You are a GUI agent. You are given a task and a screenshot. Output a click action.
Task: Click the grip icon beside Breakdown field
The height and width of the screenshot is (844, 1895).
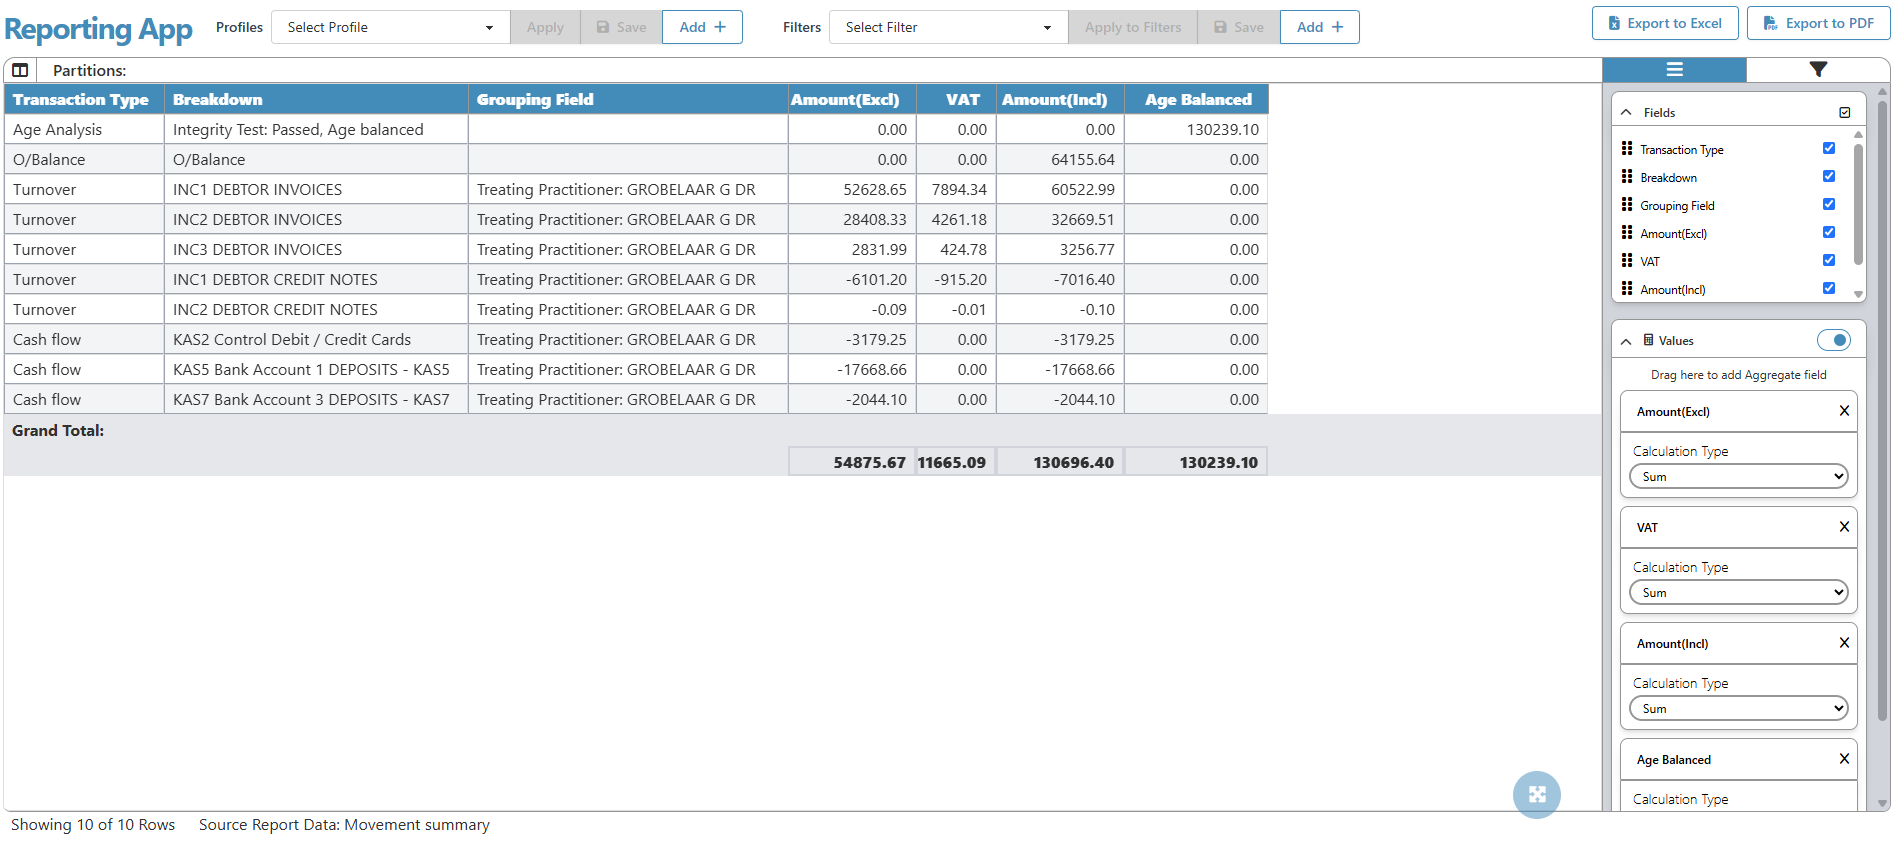click(x=1627, y=177)
